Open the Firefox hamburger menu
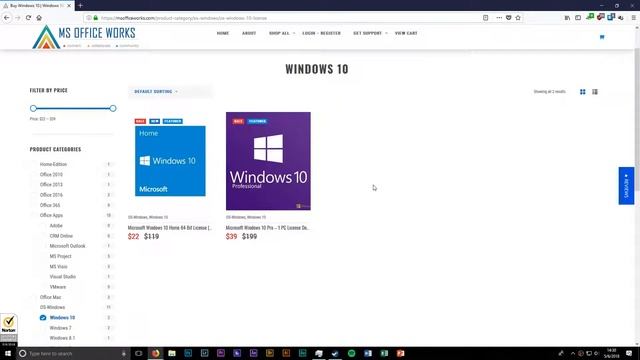Image resolution: width=640 pixels, height=360 pixels. coord(633,18)
